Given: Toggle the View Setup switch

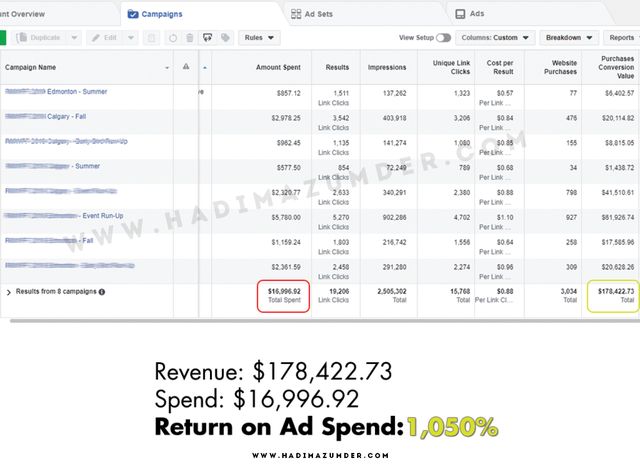Looking at the screenshot, I should pyautogui.click(x=443, y=38).
